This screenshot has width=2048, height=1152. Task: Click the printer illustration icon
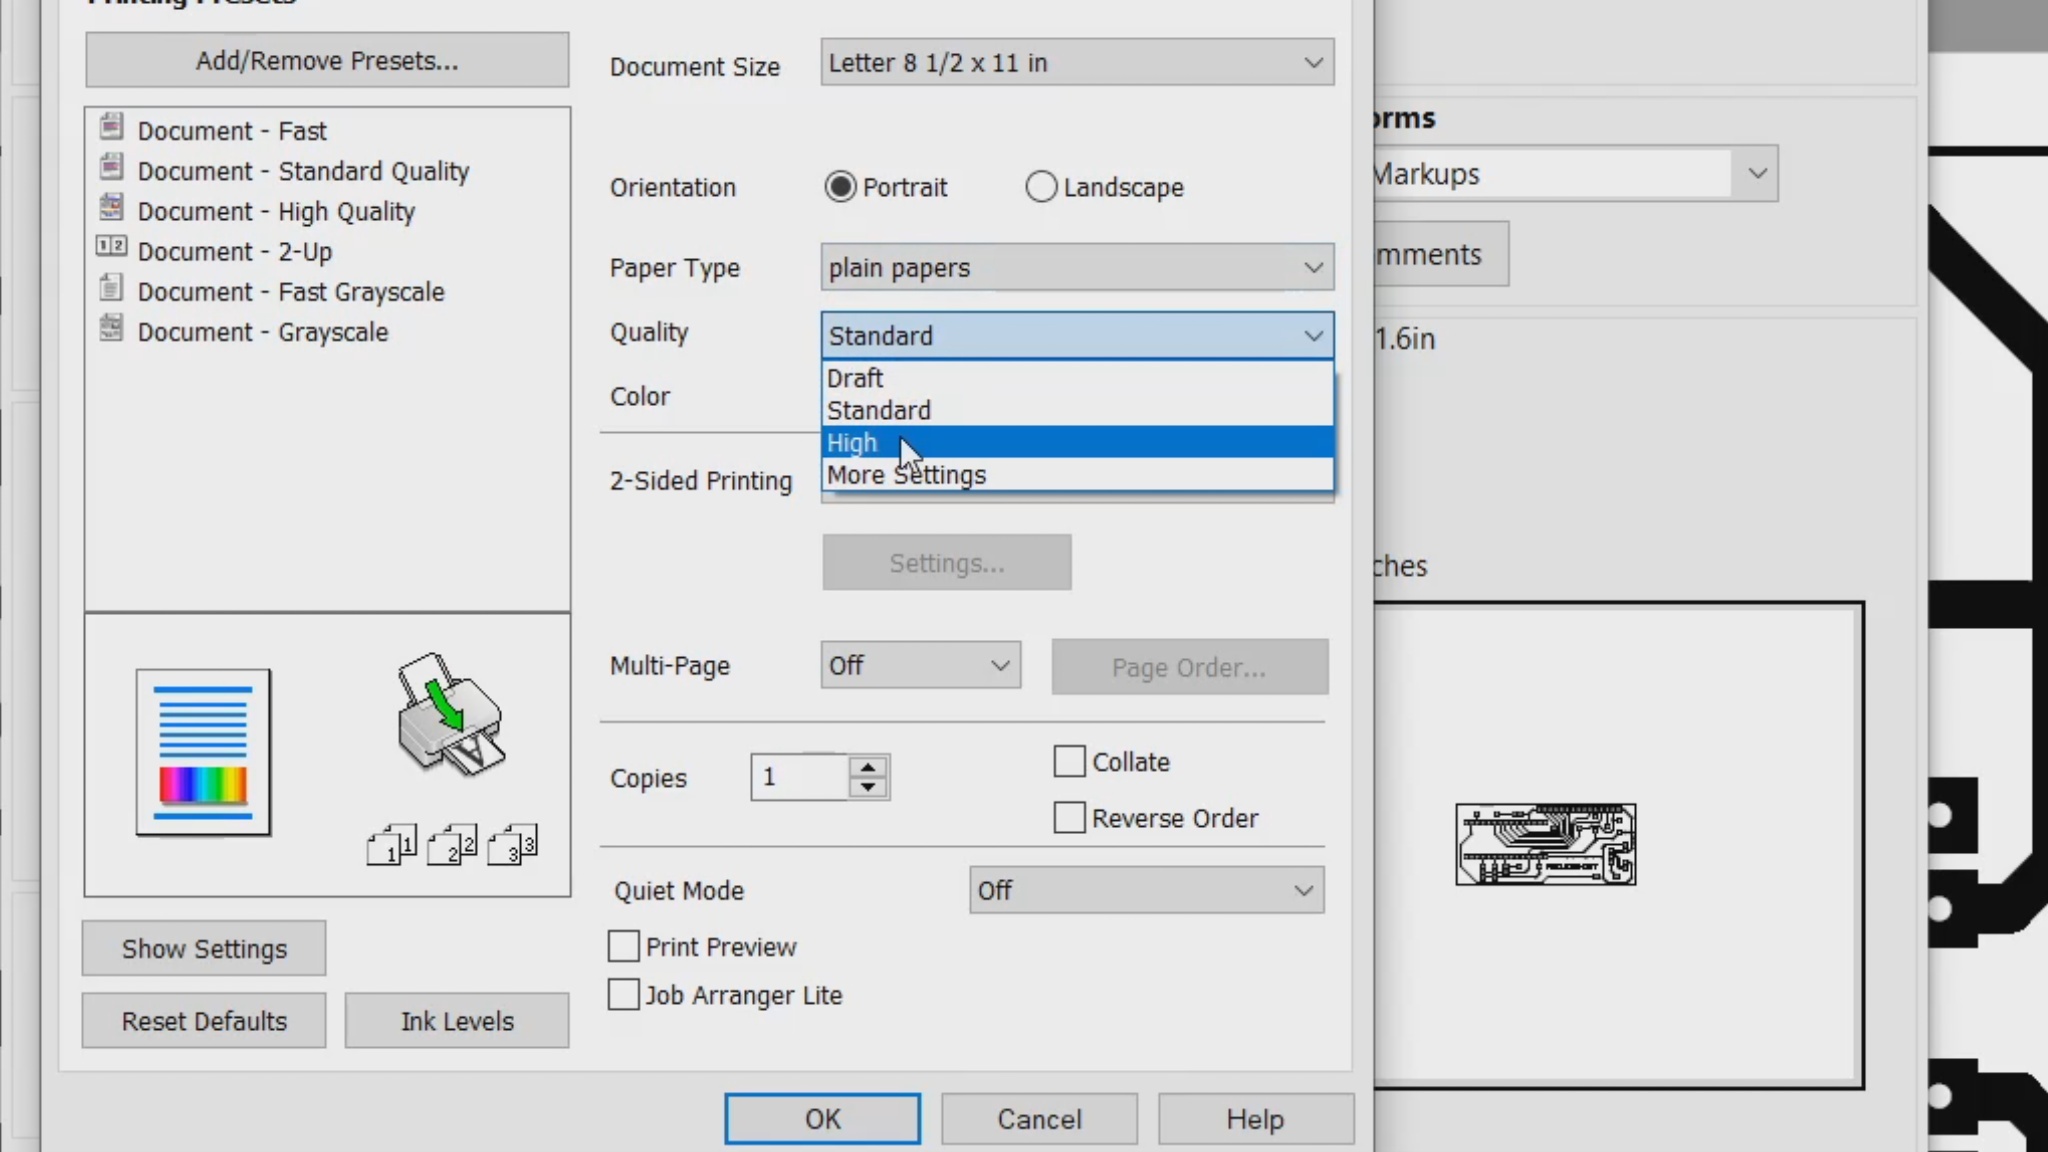point(450,715)
